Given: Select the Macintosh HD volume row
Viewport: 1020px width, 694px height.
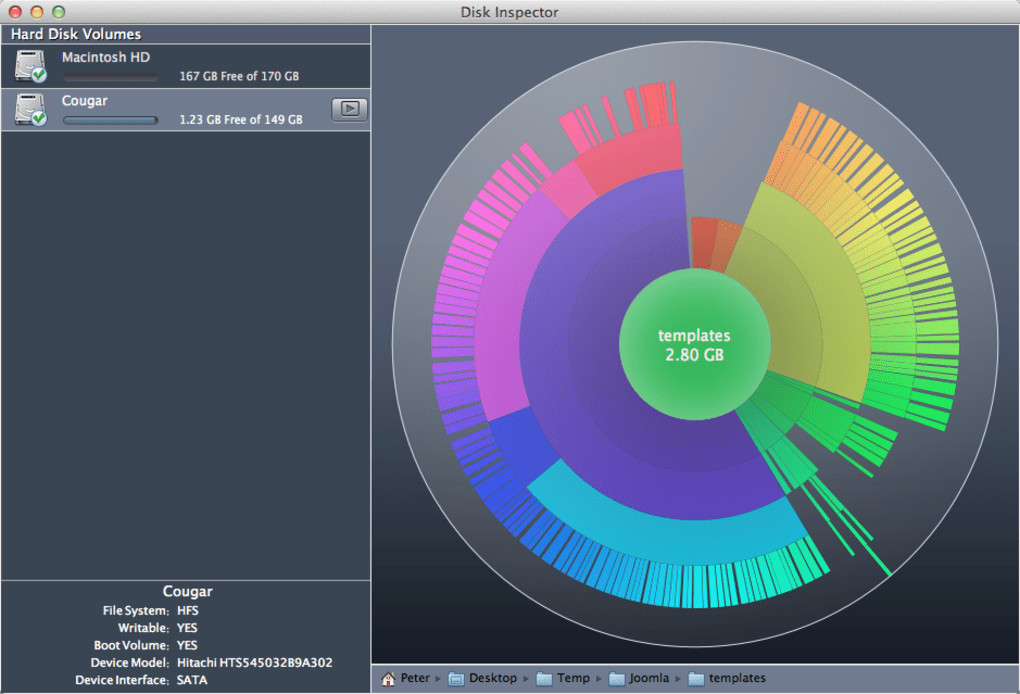Looking at the screenshot, I should click(185, 66).
